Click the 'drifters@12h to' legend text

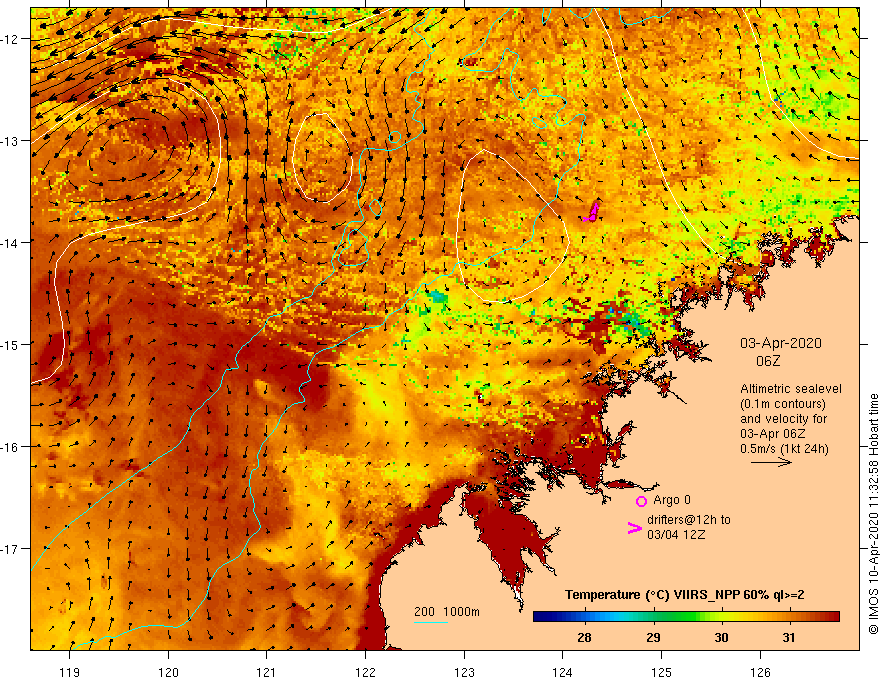pyautogui.click(x=689, y=520)
